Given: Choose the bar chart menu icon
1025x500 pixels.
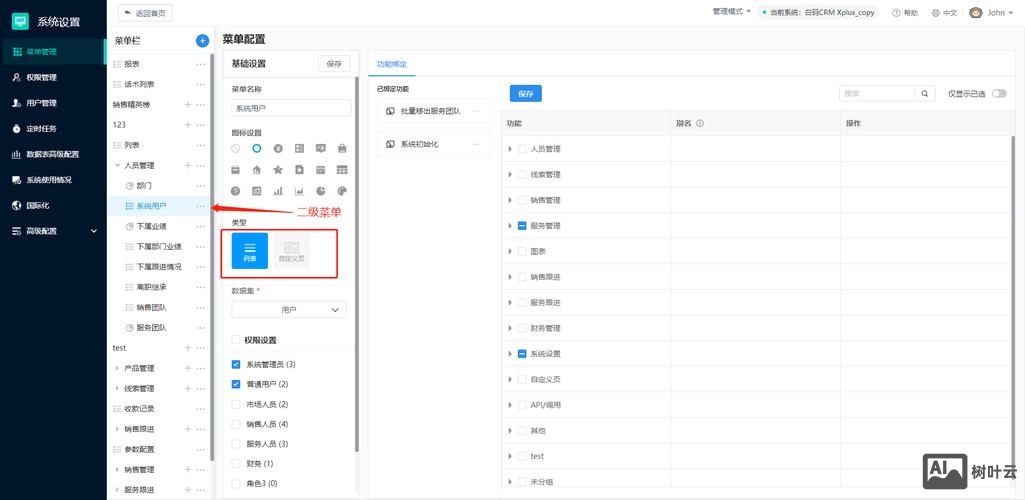Looking at the screenshot, I should pos(278,191).
